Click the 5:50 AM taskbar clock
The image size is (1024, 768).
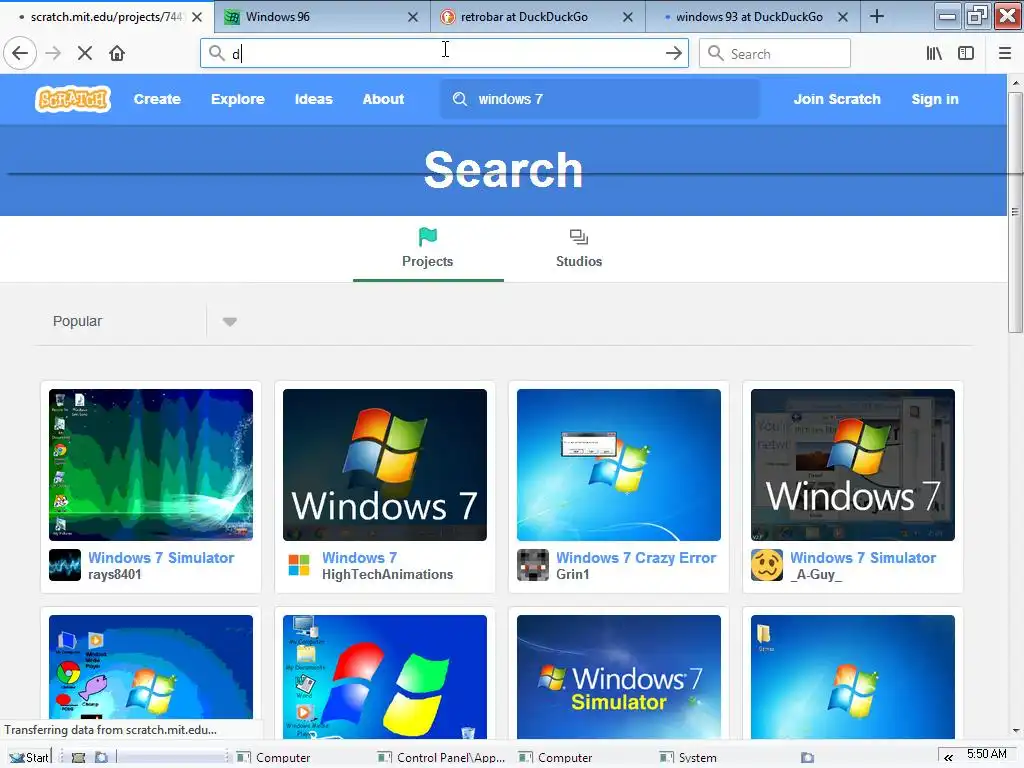tap(986, 754)
